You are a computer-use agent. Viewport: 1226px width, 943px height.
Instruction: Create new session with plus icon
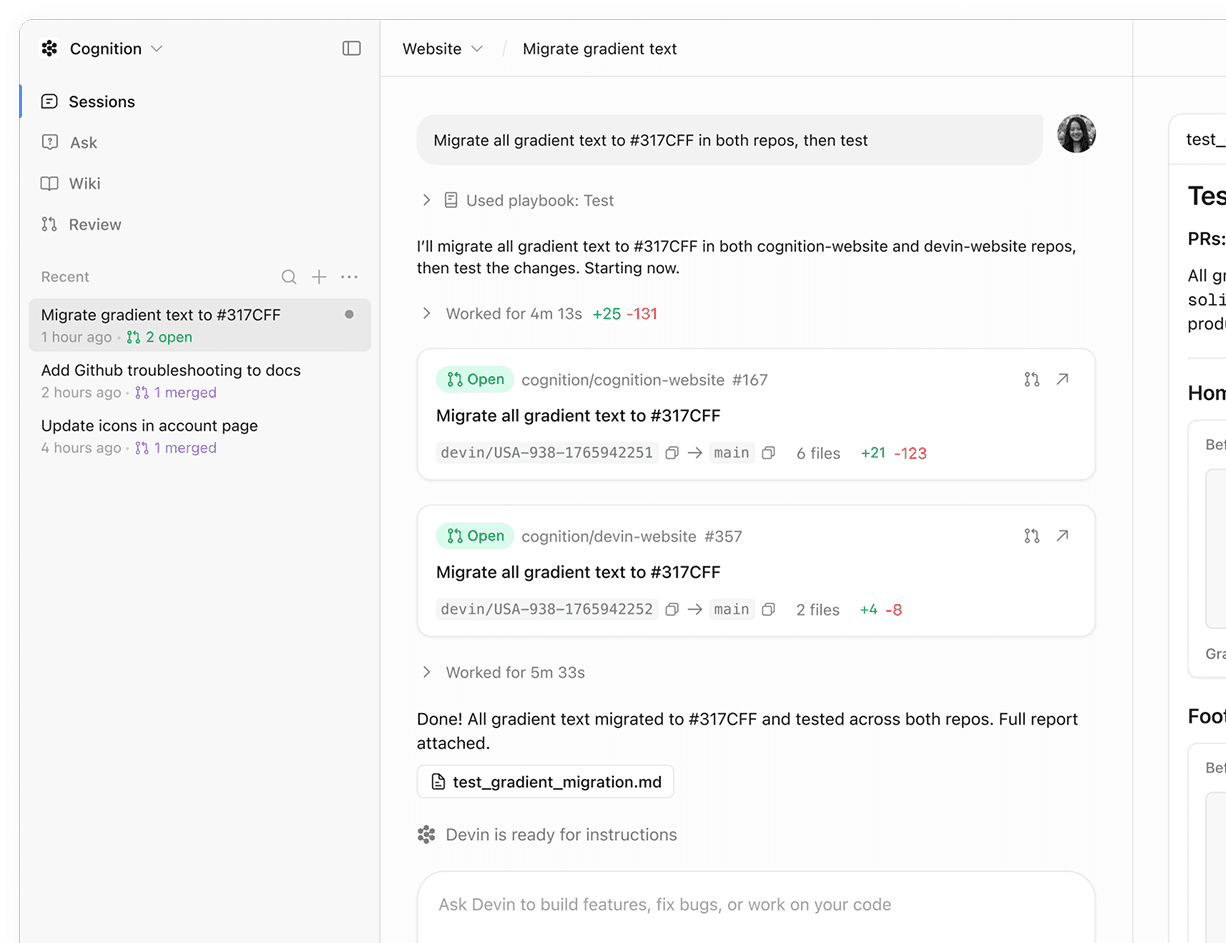pos(319,277)
